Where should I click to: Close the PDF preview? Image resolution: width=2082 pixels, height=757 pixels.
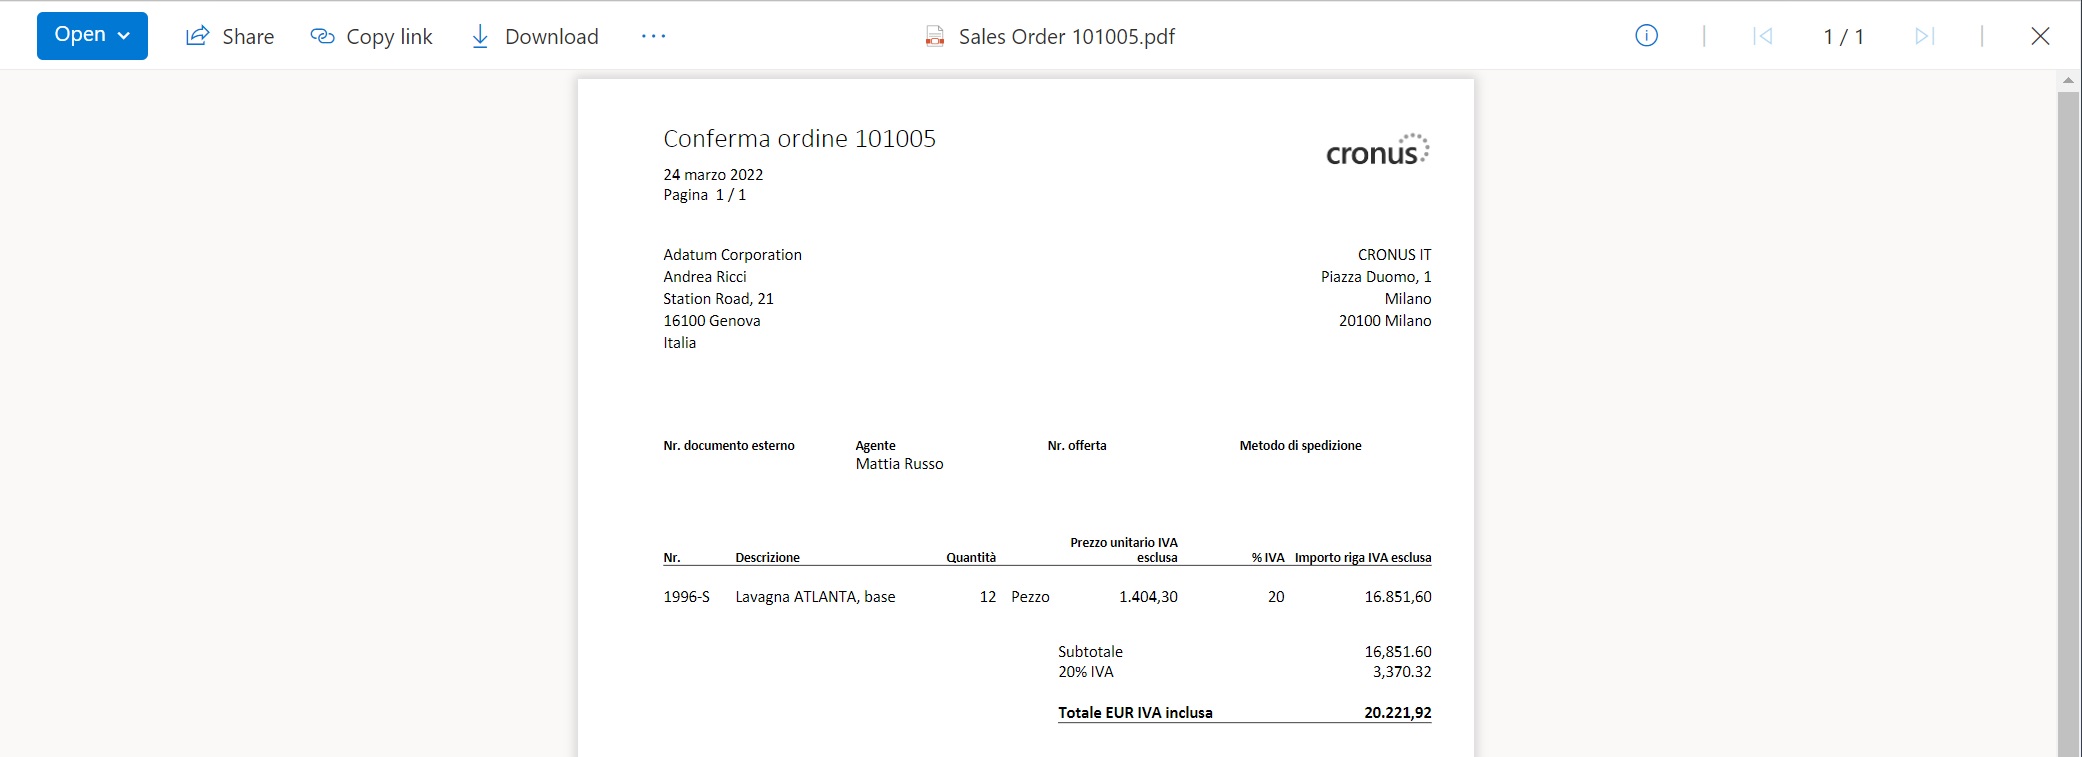tap(2041, 36)
